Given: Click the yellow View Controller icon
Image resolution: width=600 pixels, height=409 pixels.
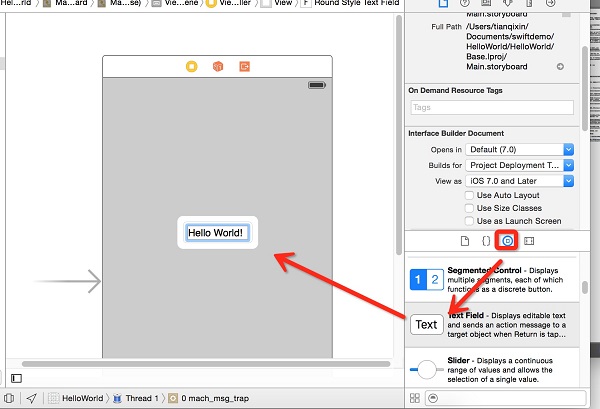Looking at the screenshot, I should 191,67.
